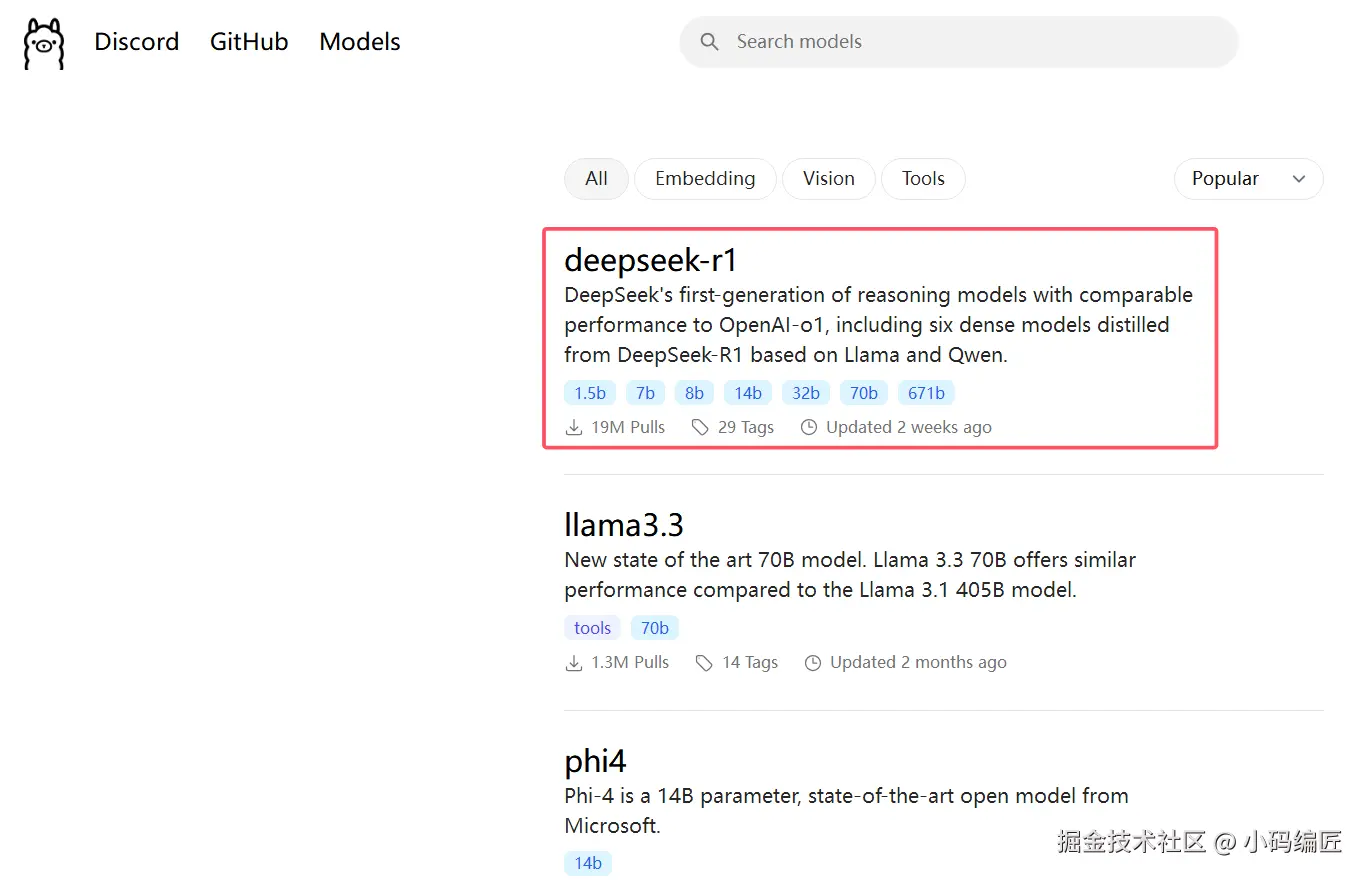
Task: Click the search magnifier icon
Action: pos(709,42)
